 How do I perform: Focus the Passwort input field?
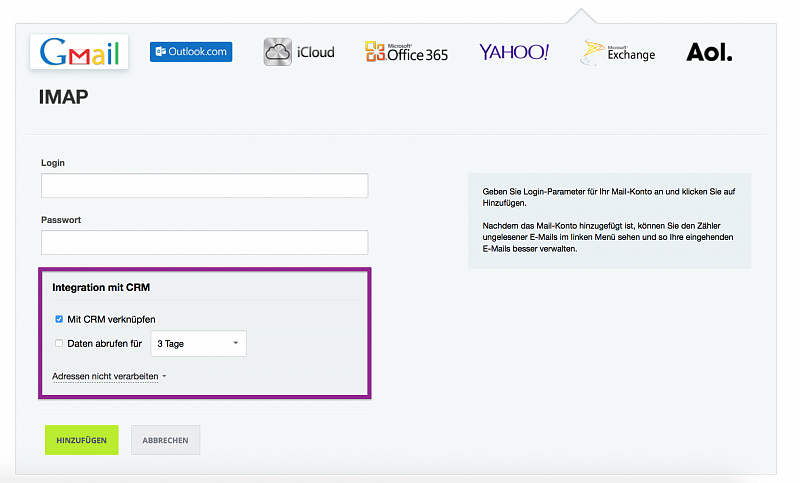(x=205, y=242)
